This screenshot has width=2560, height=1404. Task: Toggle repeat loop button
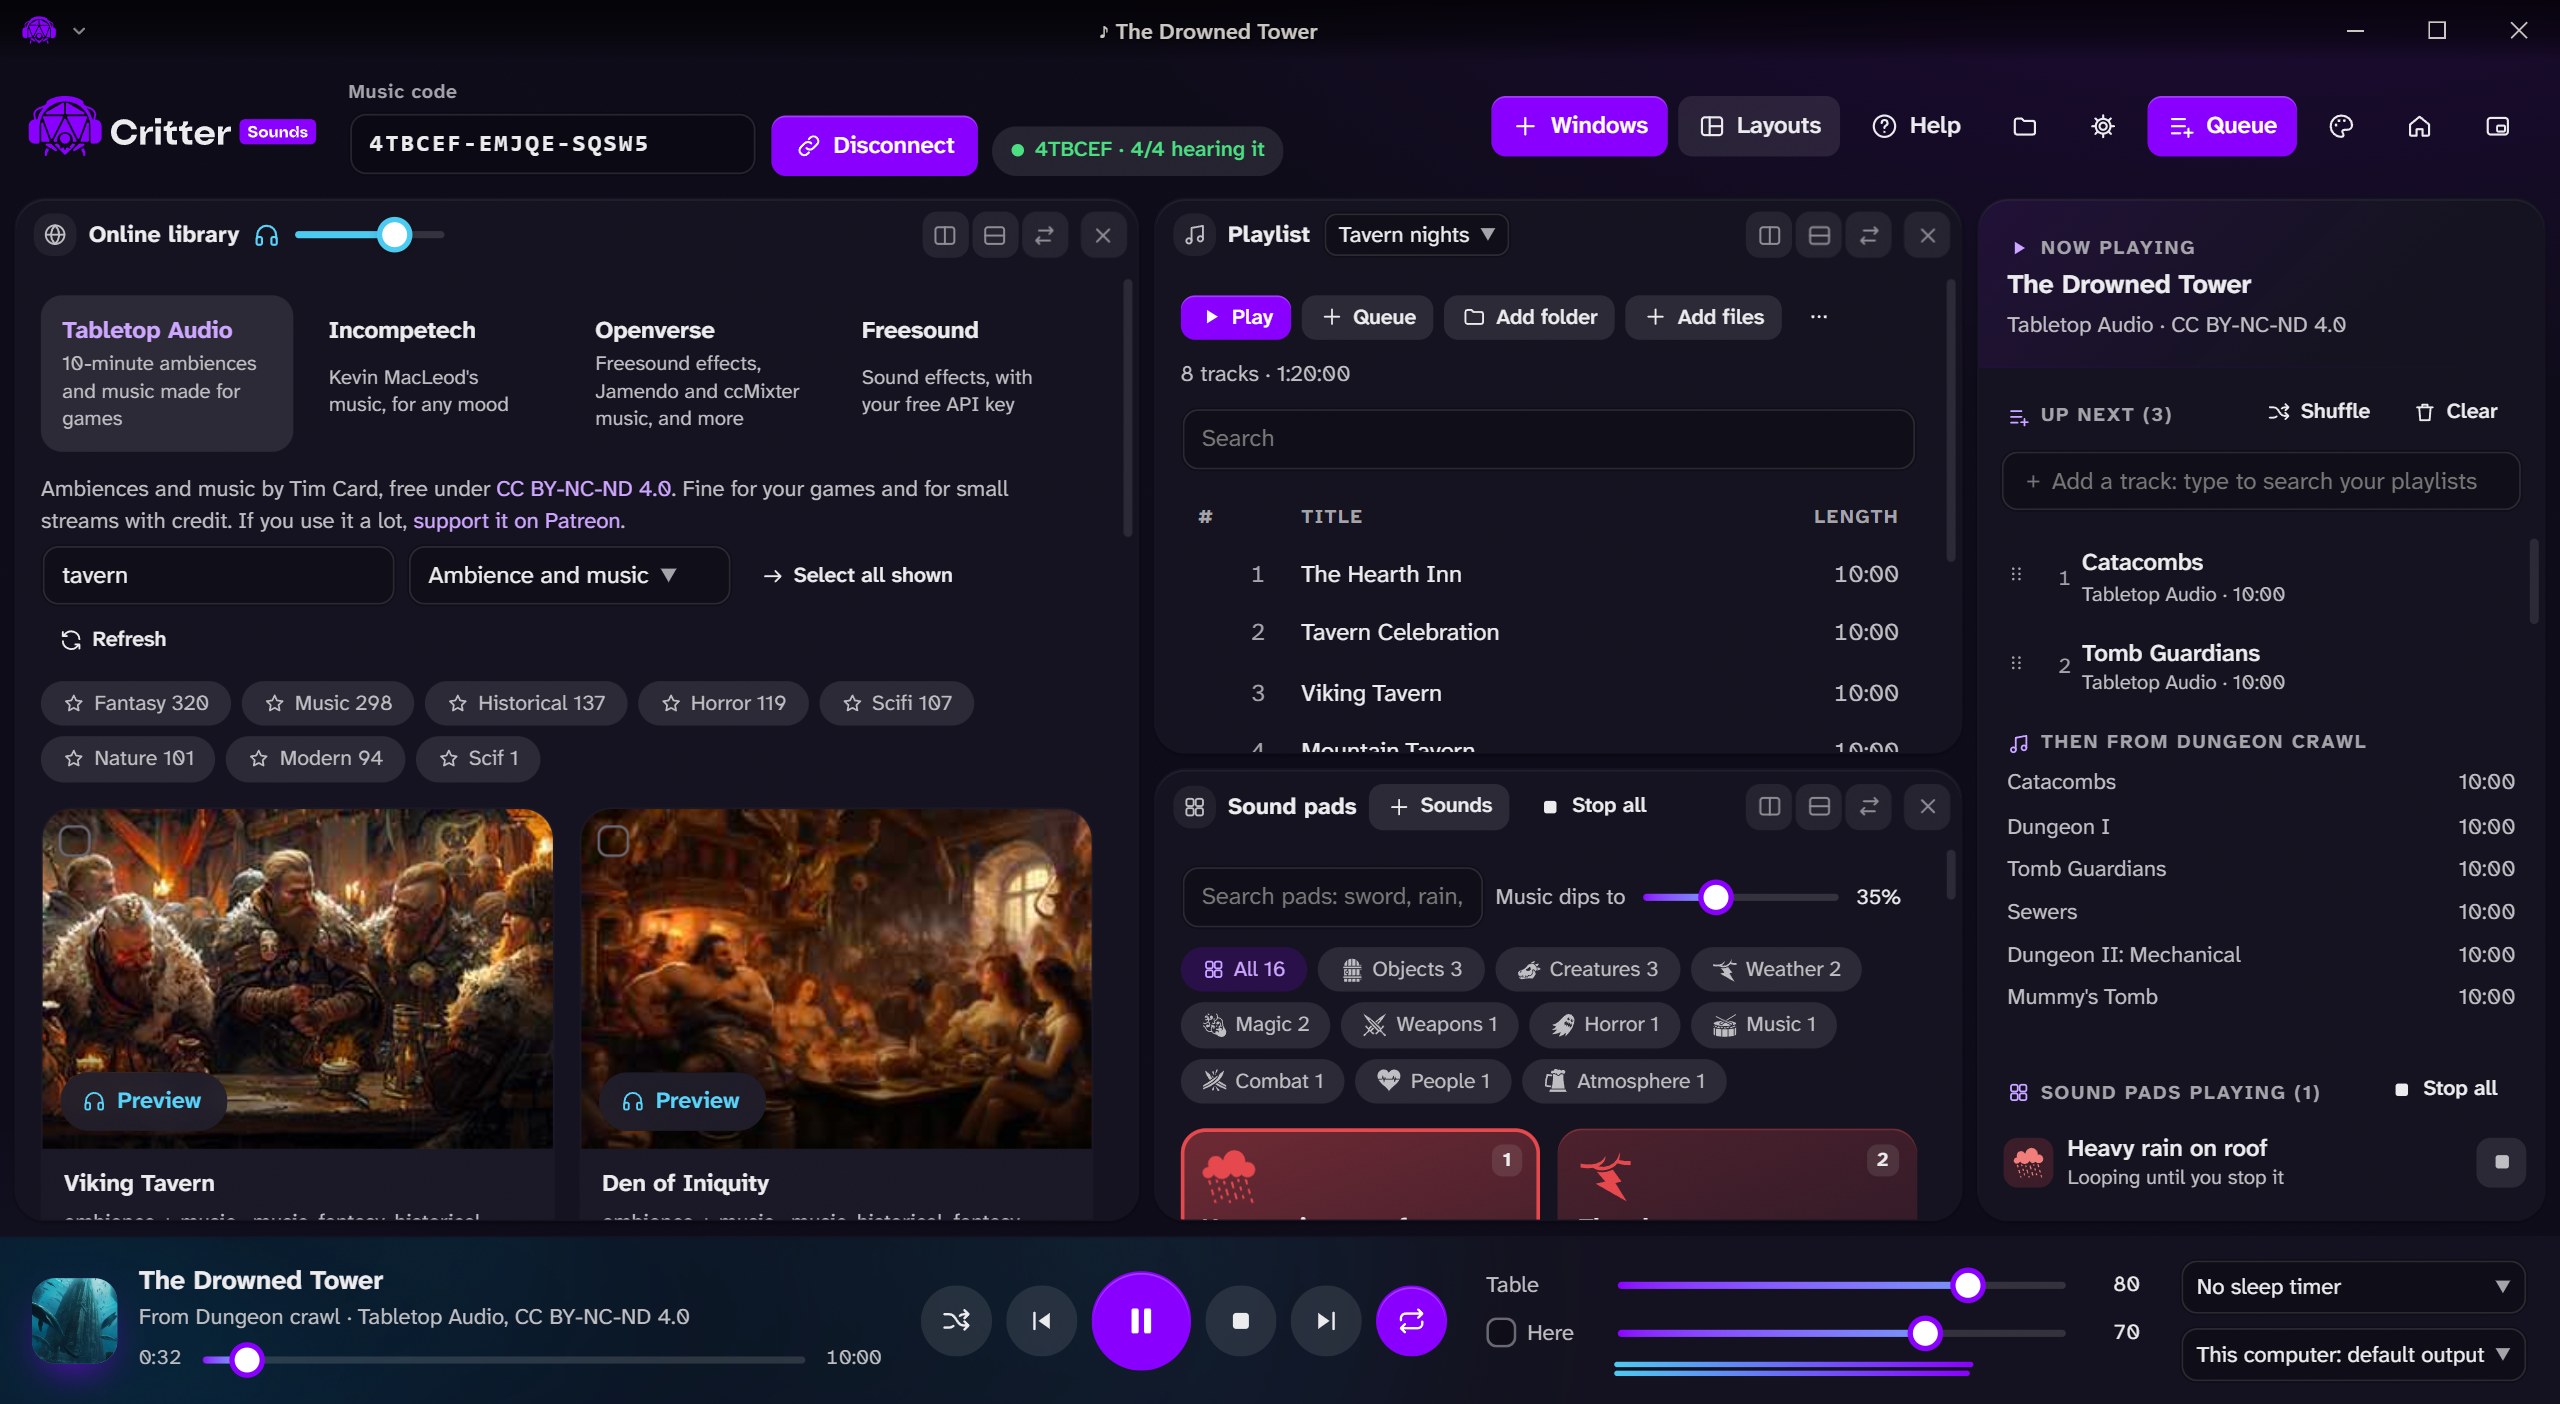(x=1411, y=1321)
